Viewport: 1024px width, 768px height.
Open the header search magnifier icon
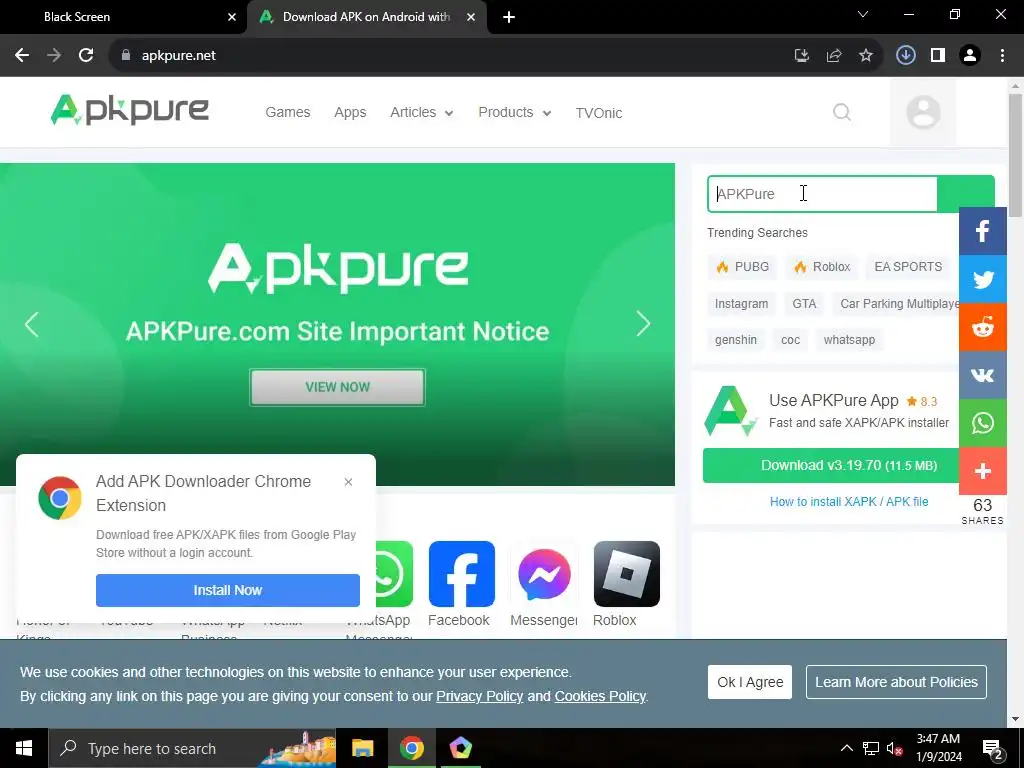(842, 112)
